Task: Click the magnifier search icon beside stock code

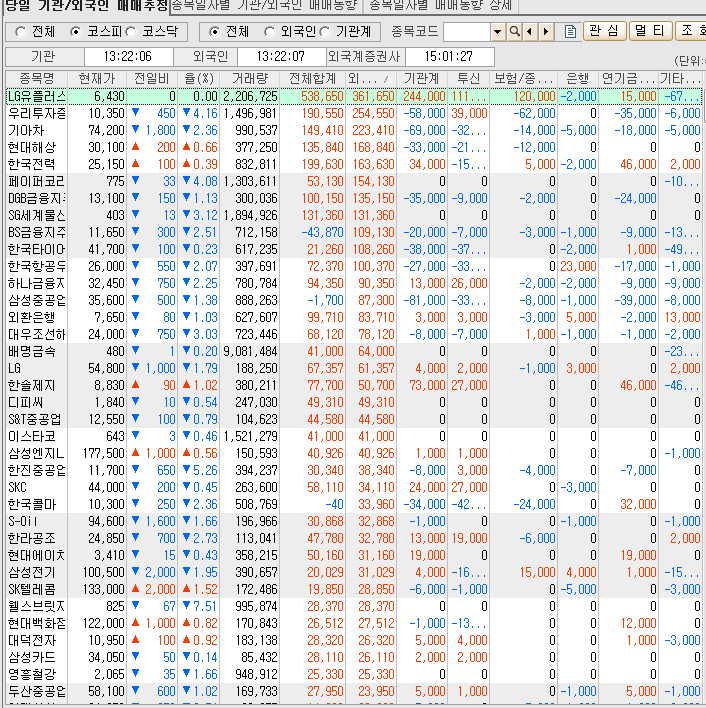Action: click(514, 32)
